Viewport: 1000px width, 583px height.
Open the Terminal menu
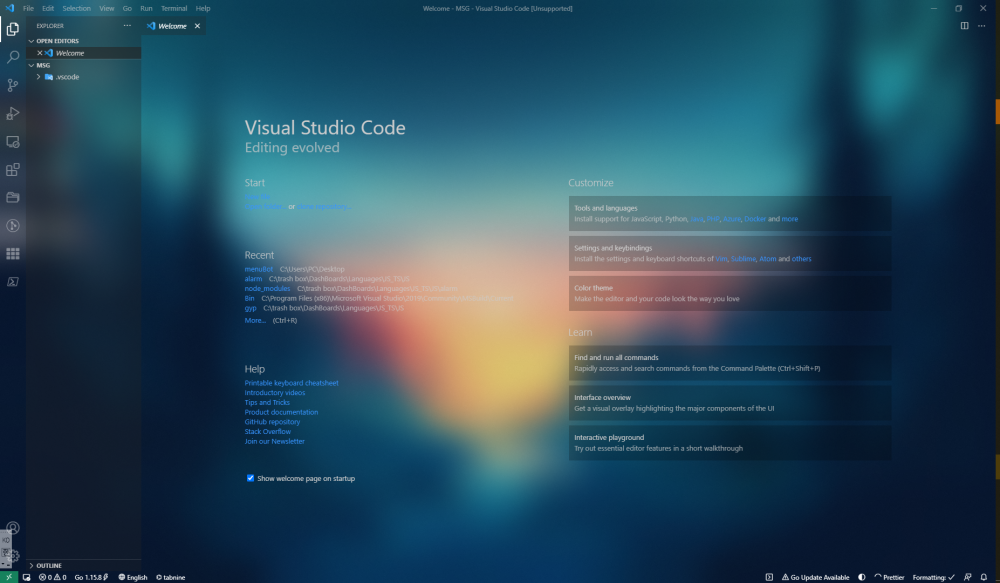[x=173, y=8]
